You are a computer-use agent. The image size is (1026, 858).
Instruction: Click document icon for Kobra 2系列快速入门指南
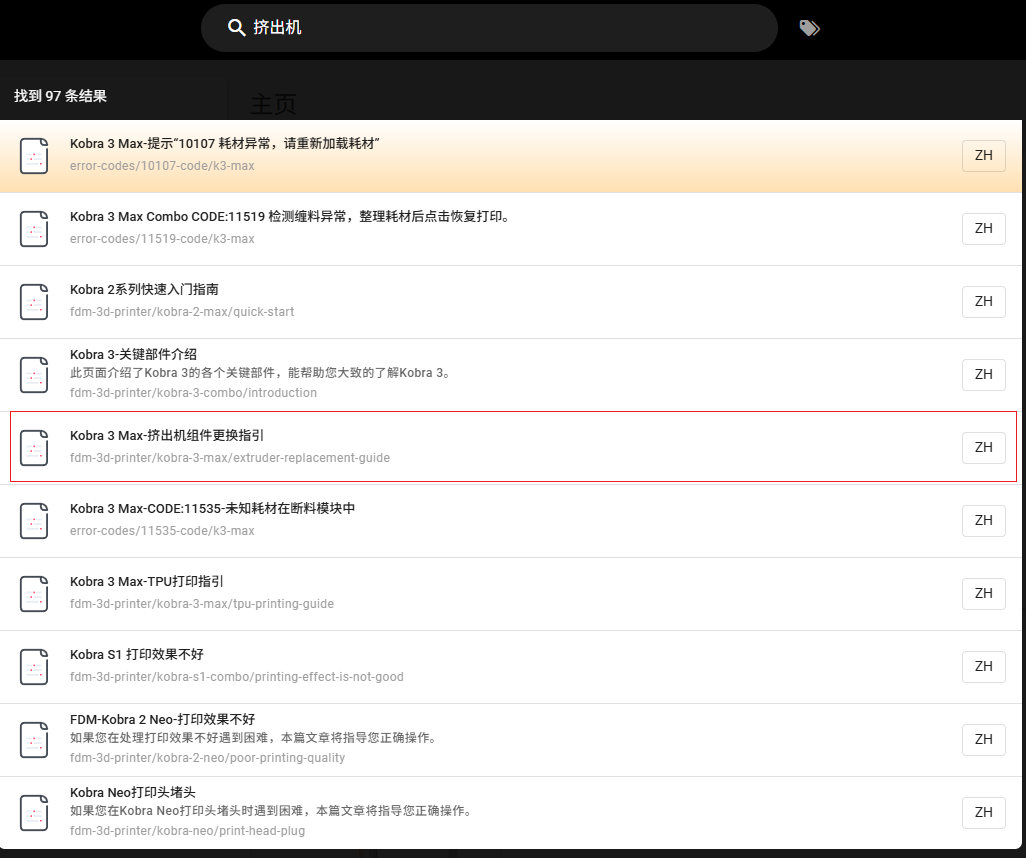pyautogui.click(x=34, y=302)
